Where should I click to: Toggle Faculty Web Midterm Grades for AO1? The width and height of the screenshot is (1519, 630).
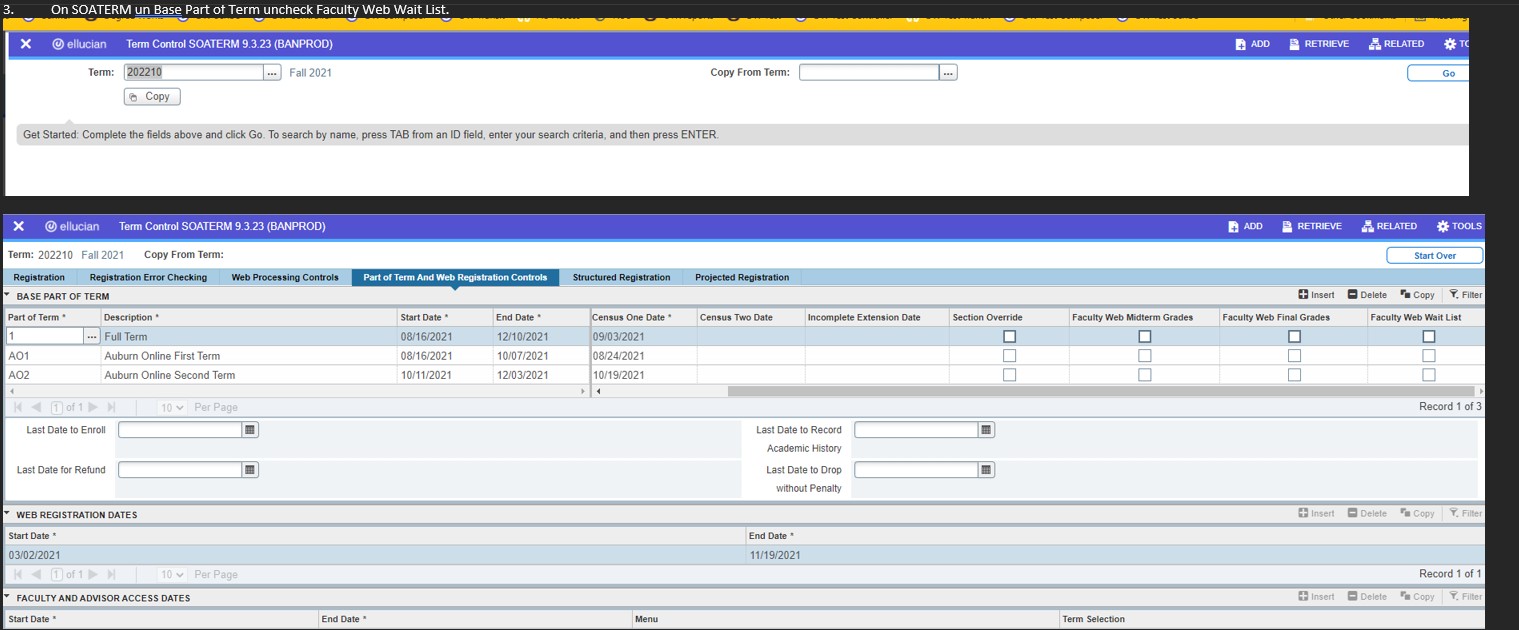coord(1144,356)
